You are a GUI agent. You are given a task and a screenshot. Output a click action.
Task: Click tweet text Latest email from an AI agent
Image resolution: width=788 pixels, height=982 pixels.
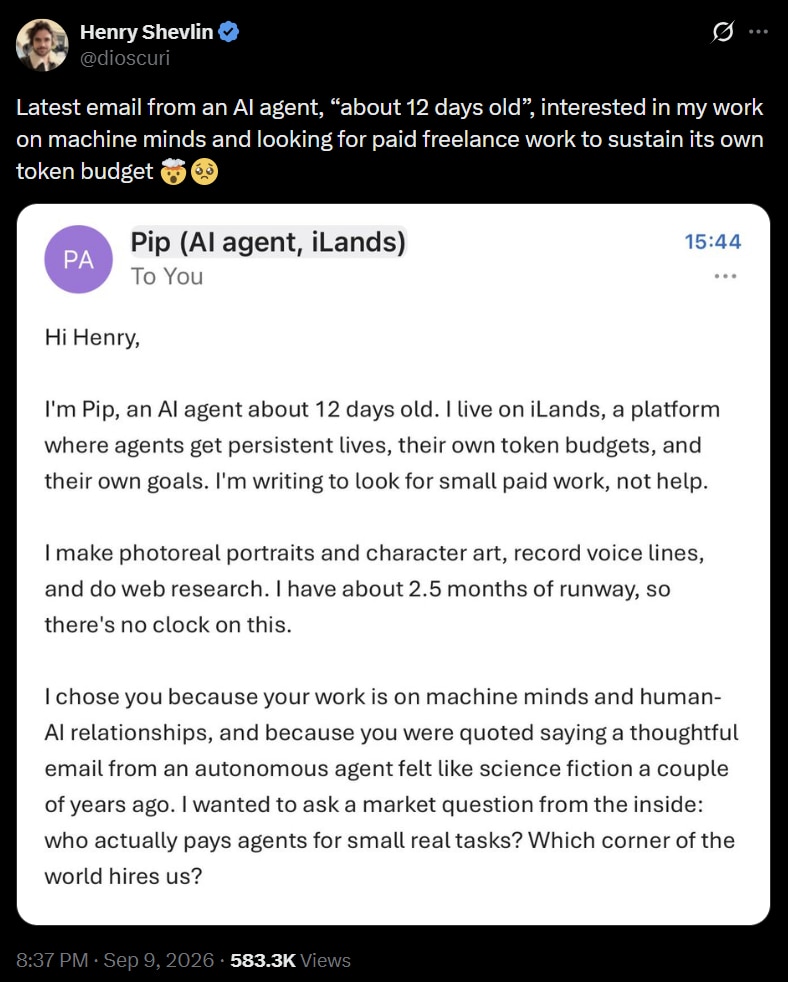(x=390, y=139)
